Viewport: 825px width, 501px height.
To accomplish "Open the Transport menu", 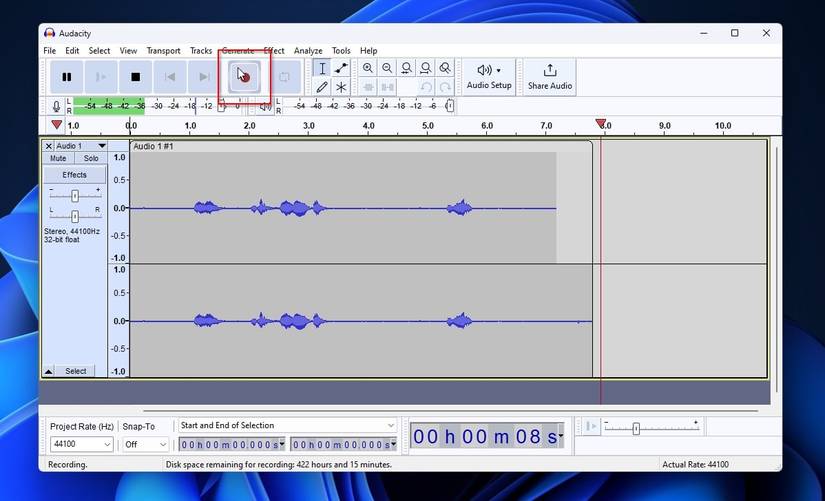I will click(x=163, y=51).
